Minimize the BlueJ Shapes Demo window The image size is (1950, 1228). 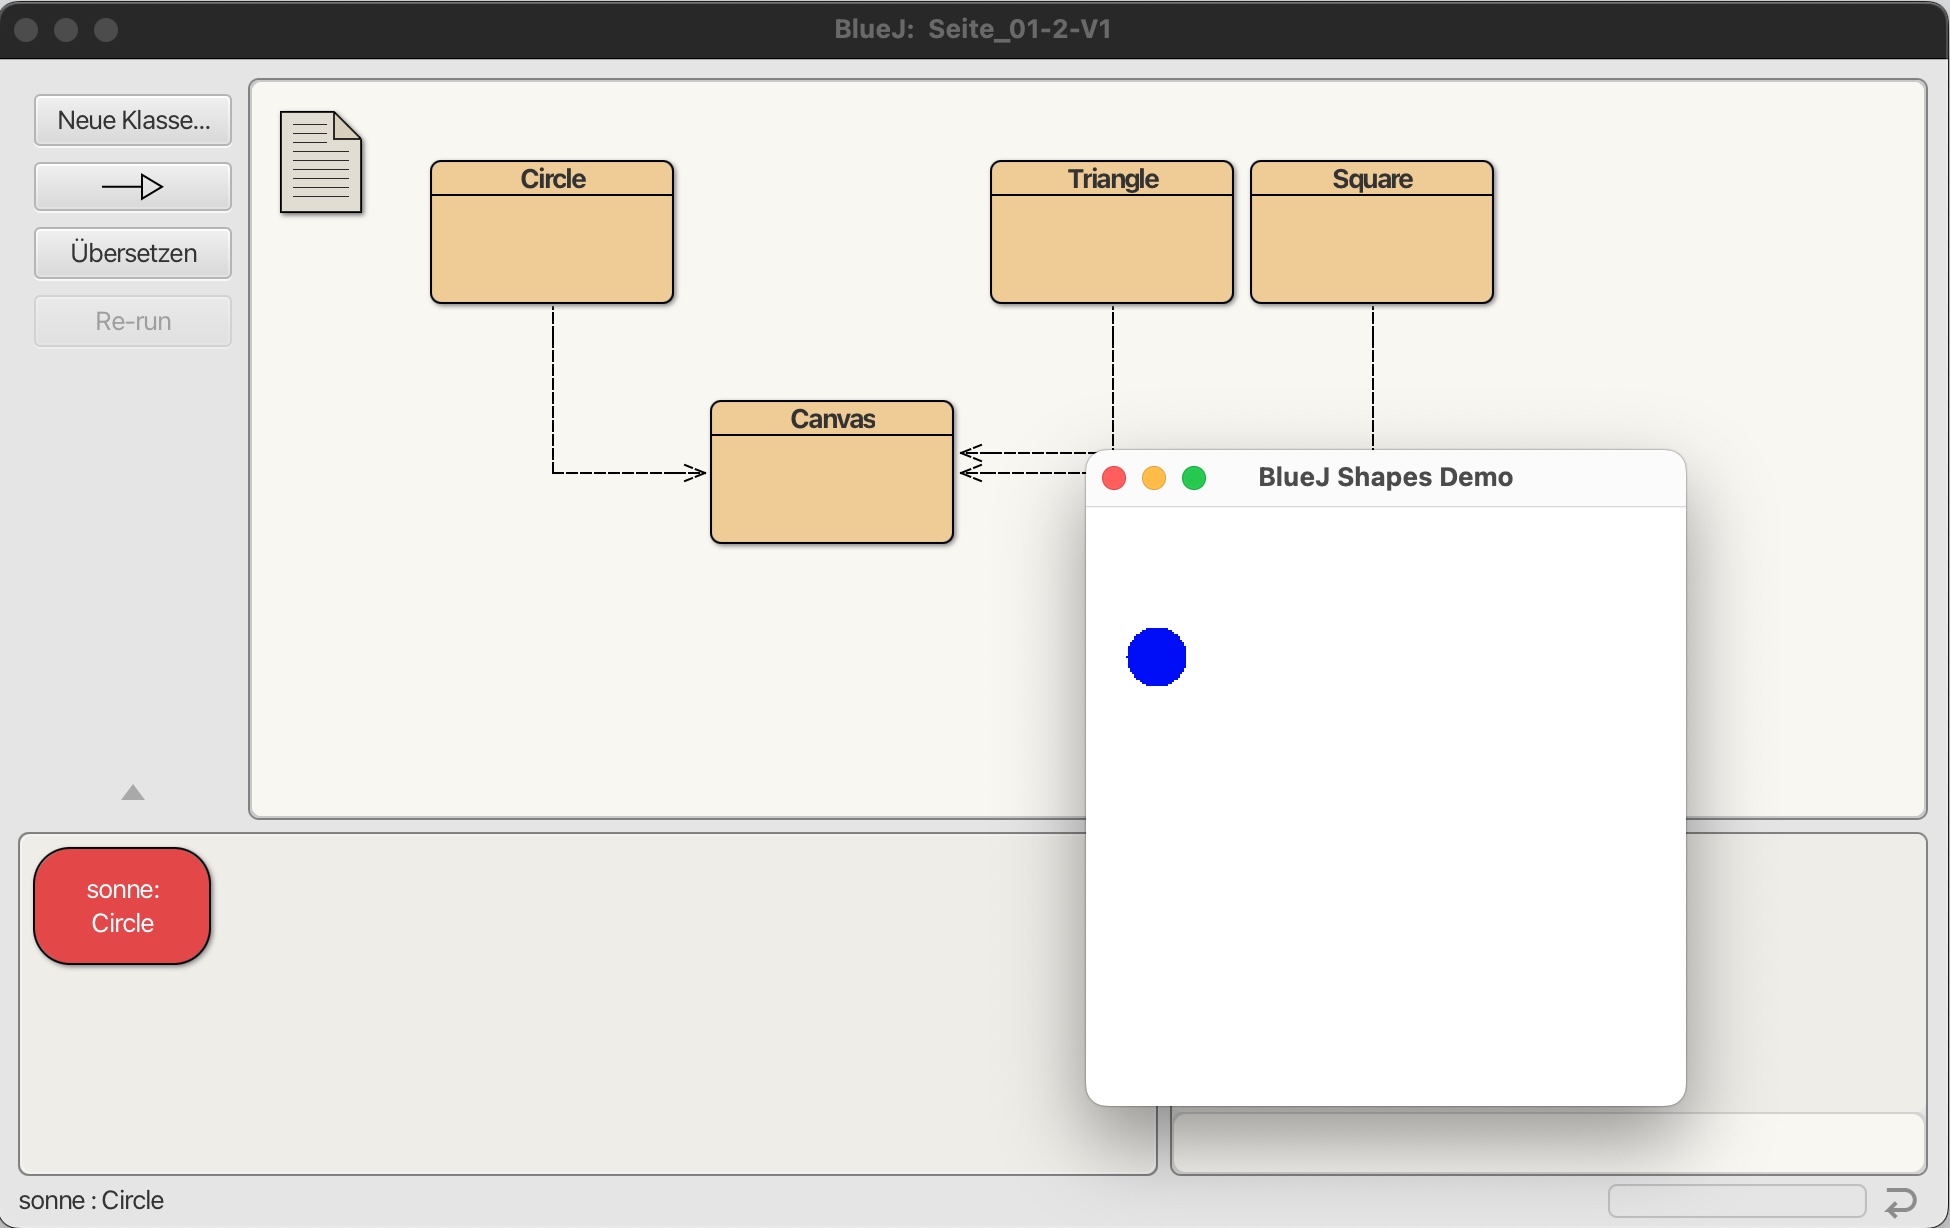1154,478
